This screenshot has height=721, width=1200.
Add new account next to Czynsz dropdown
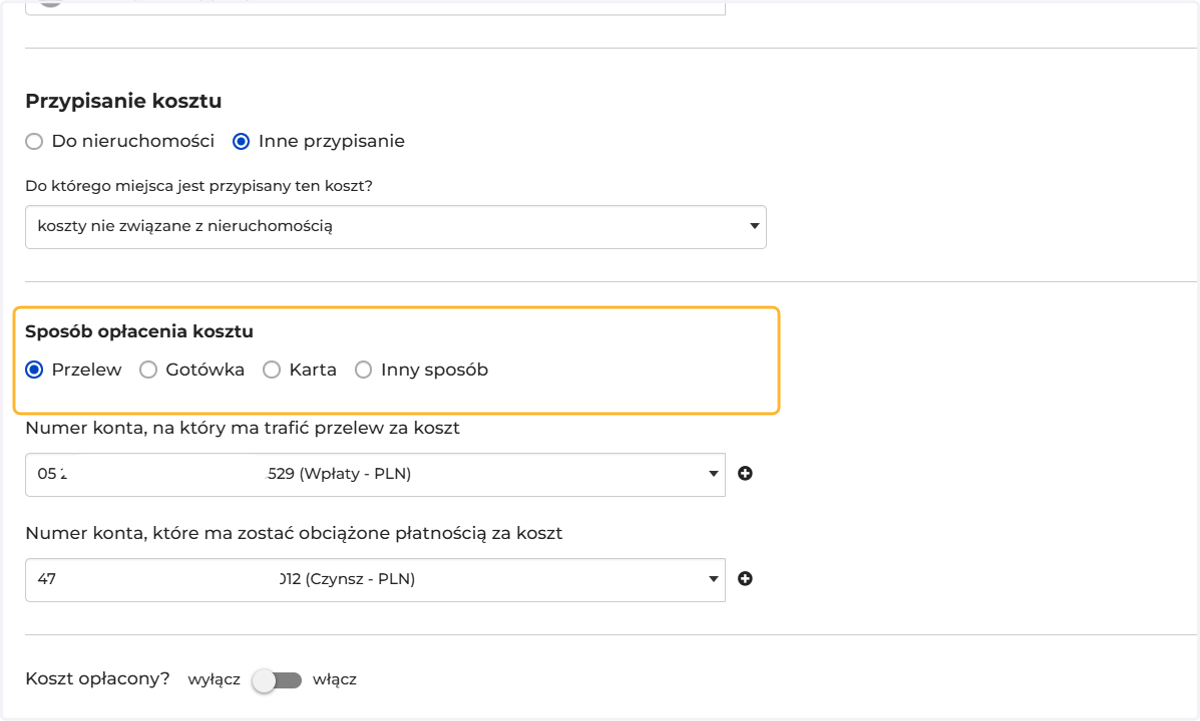(745, 578)
